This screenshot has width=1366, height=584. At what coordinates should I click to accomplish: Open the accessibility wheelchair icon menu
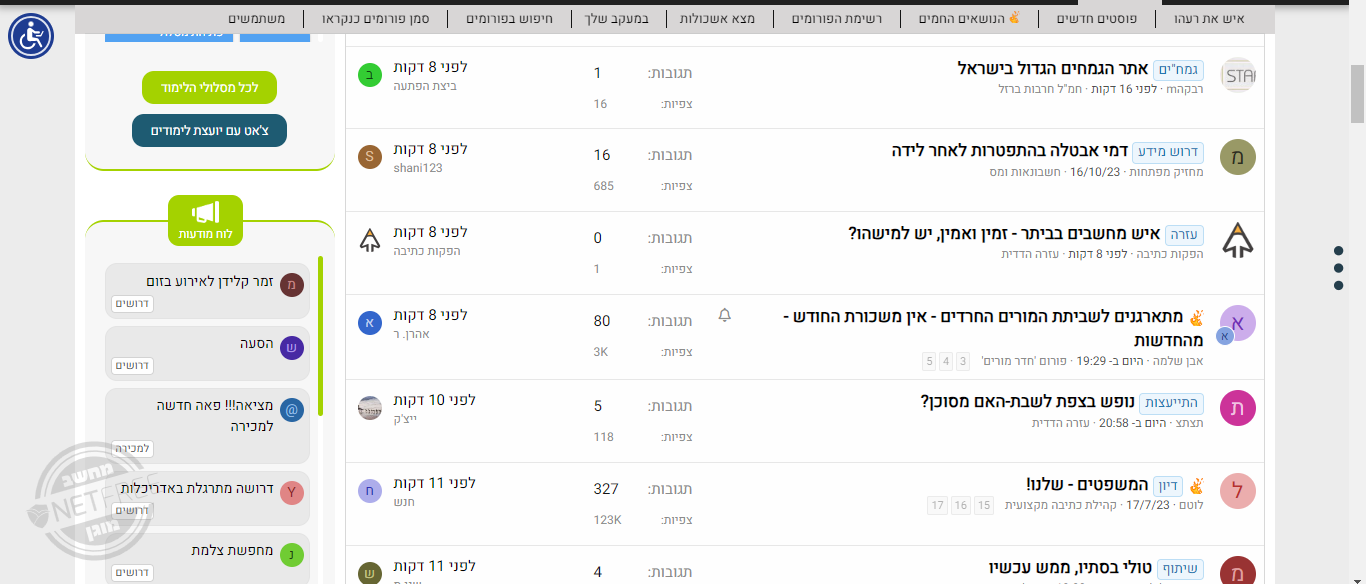pos(31,36)
